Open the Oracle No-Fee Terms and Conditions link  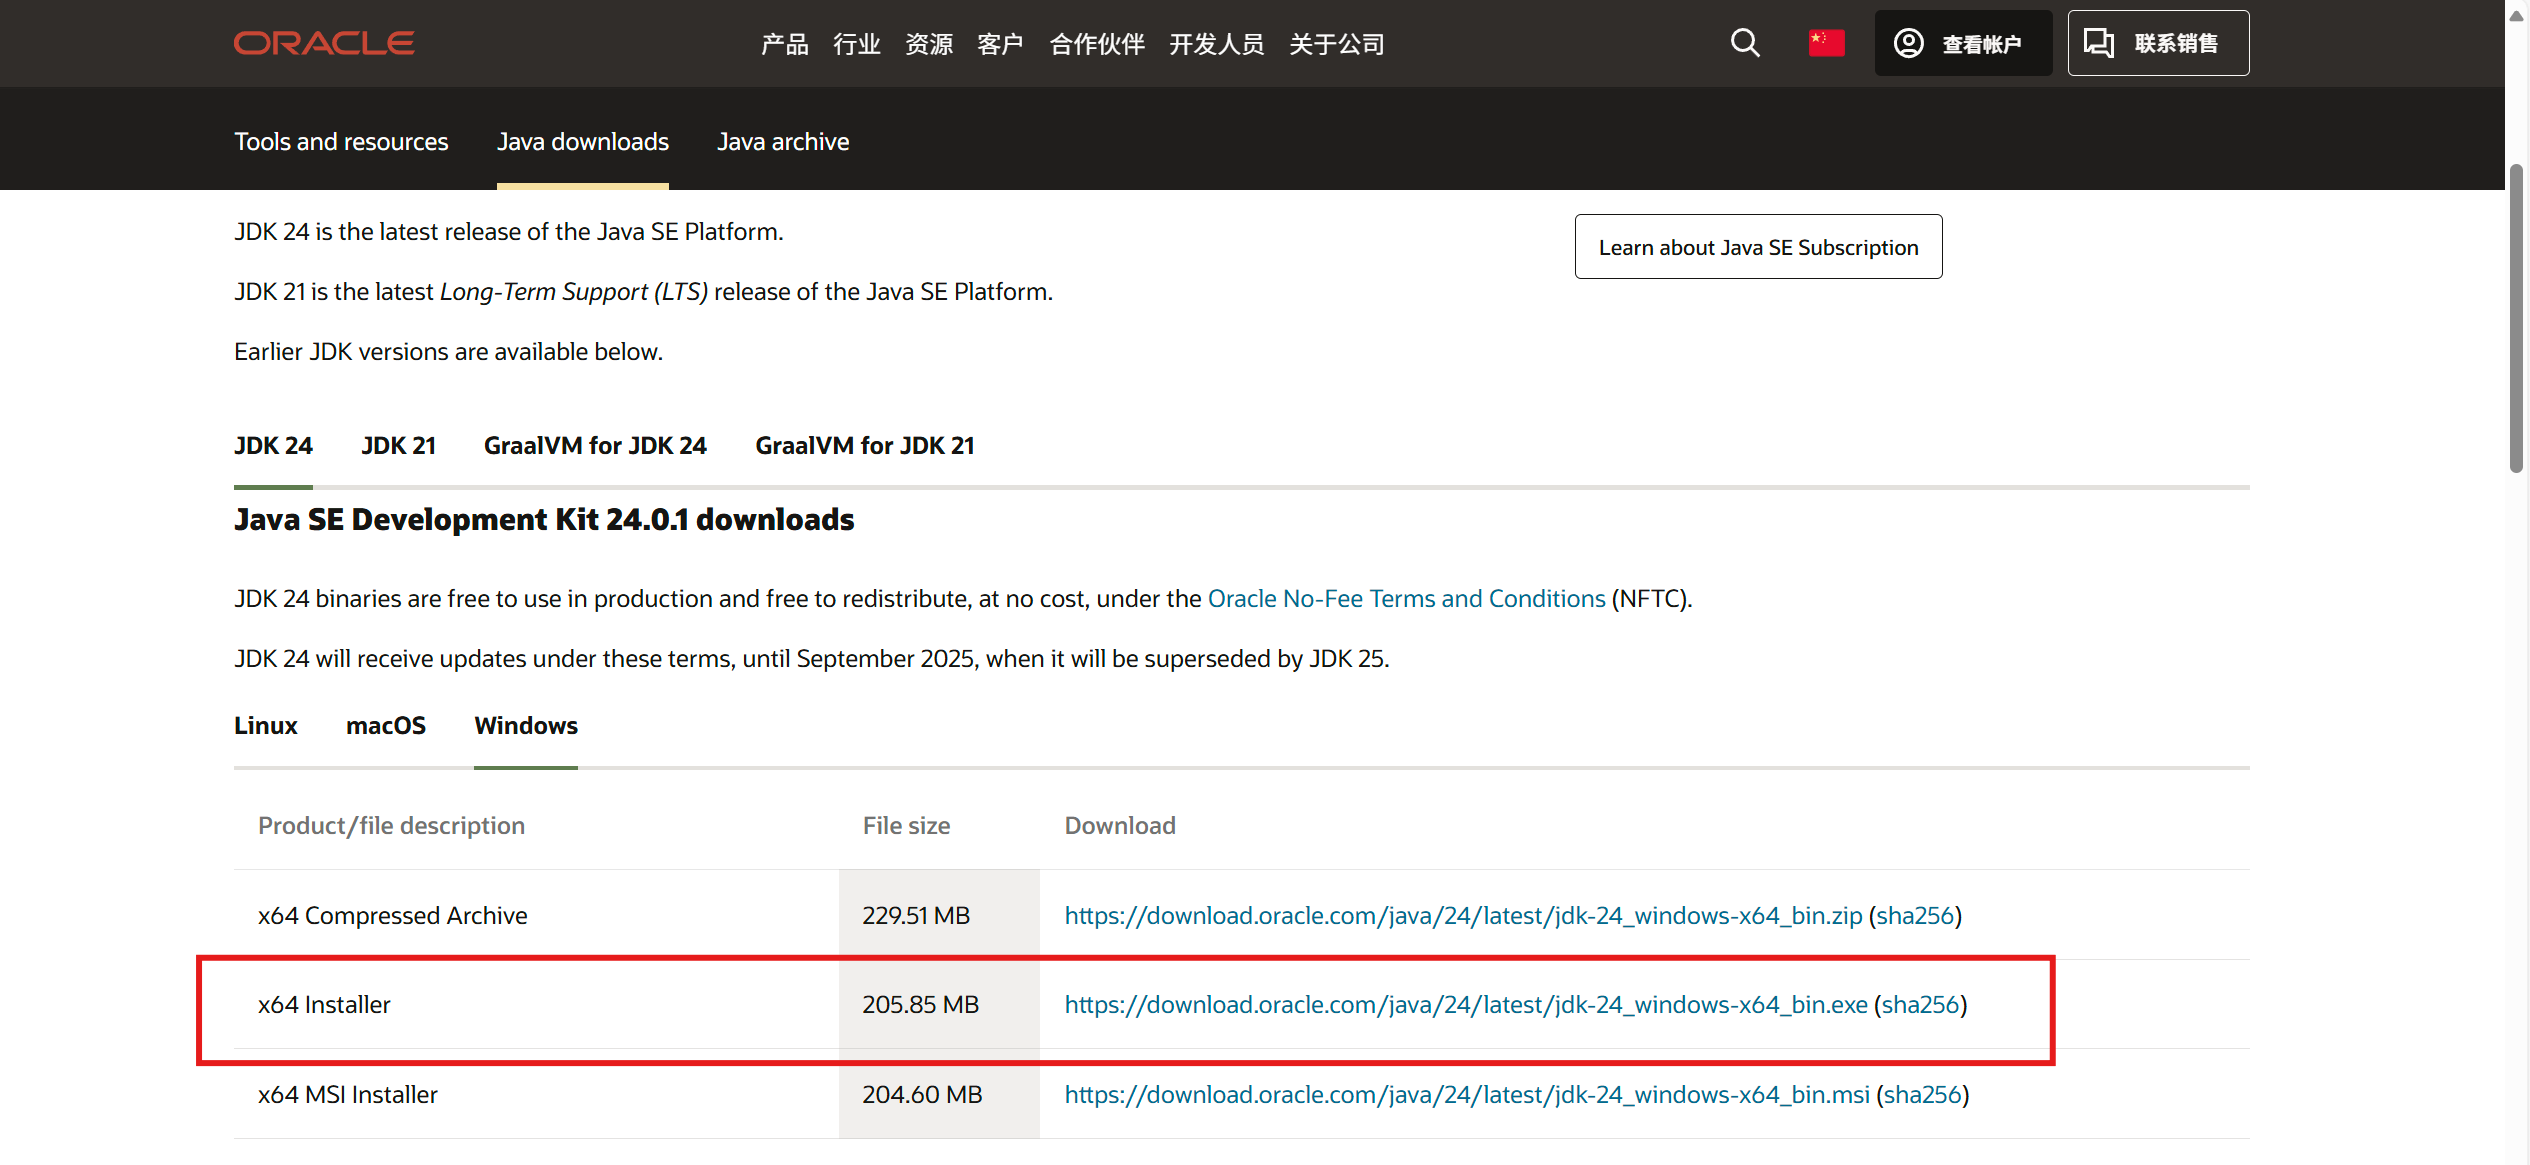[x=1406, y=598]
